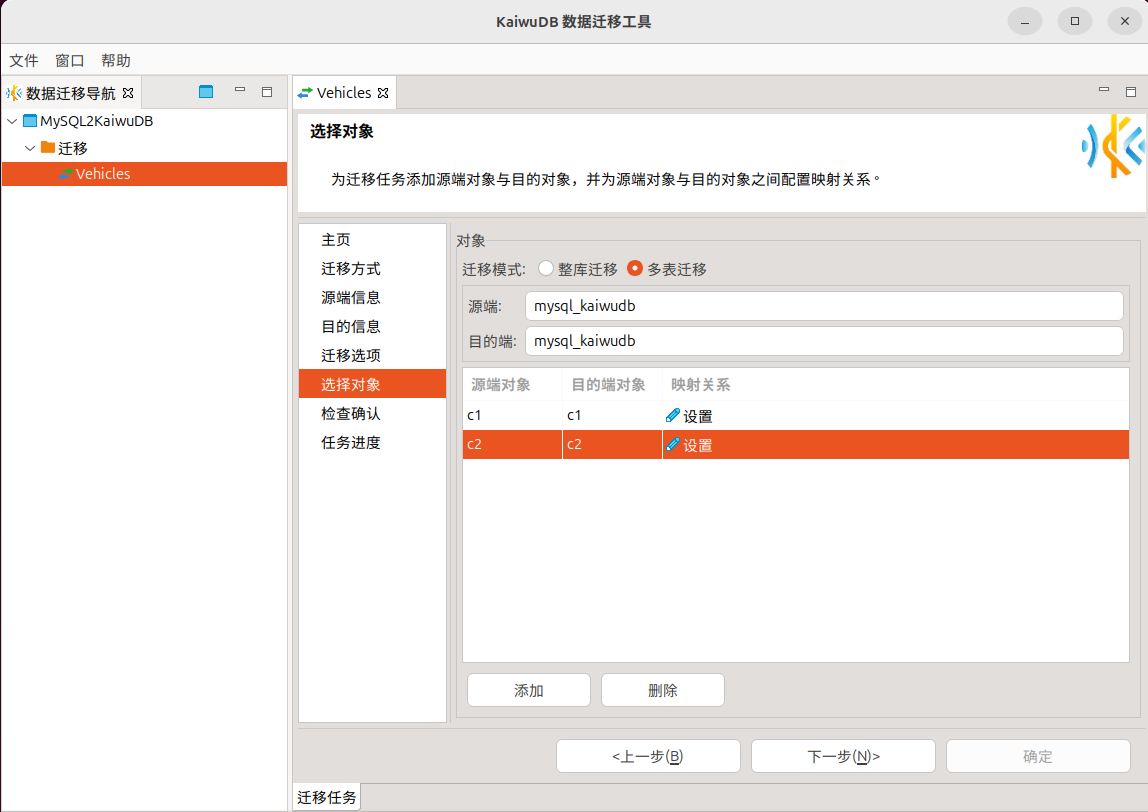Maximize the 数据迁移导航 panel
1148x812 pixels.
point(267,92)
